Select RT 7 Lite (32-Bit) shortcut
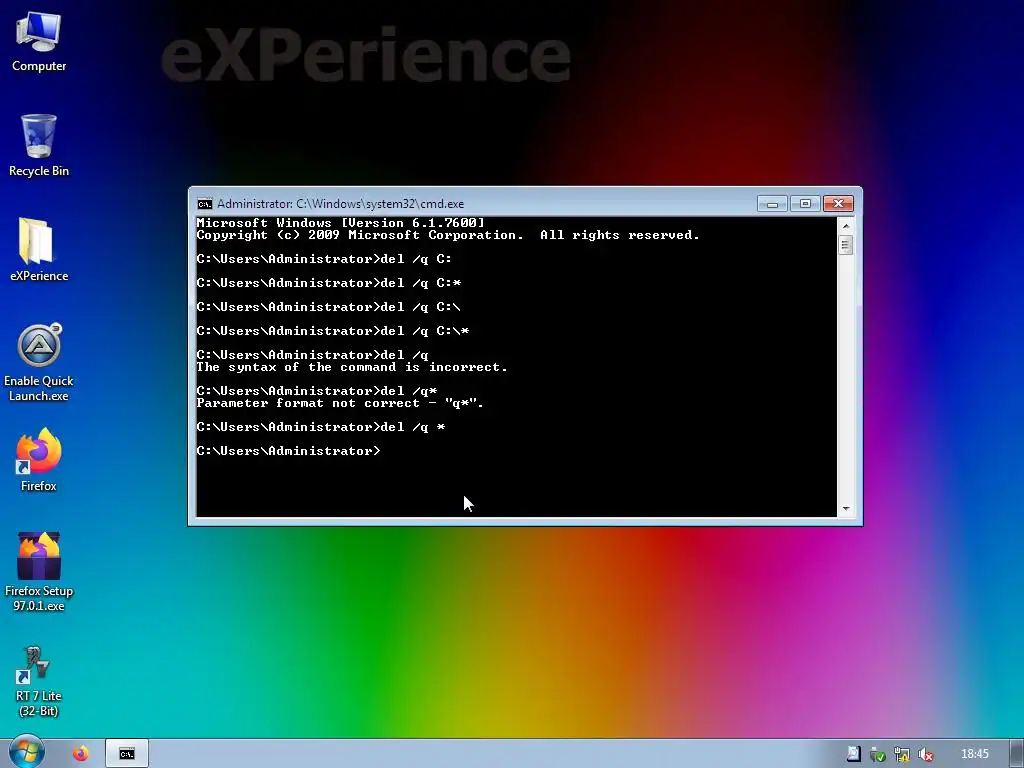Viewport: 1024px width, 768px height. (x=39, y=681)
